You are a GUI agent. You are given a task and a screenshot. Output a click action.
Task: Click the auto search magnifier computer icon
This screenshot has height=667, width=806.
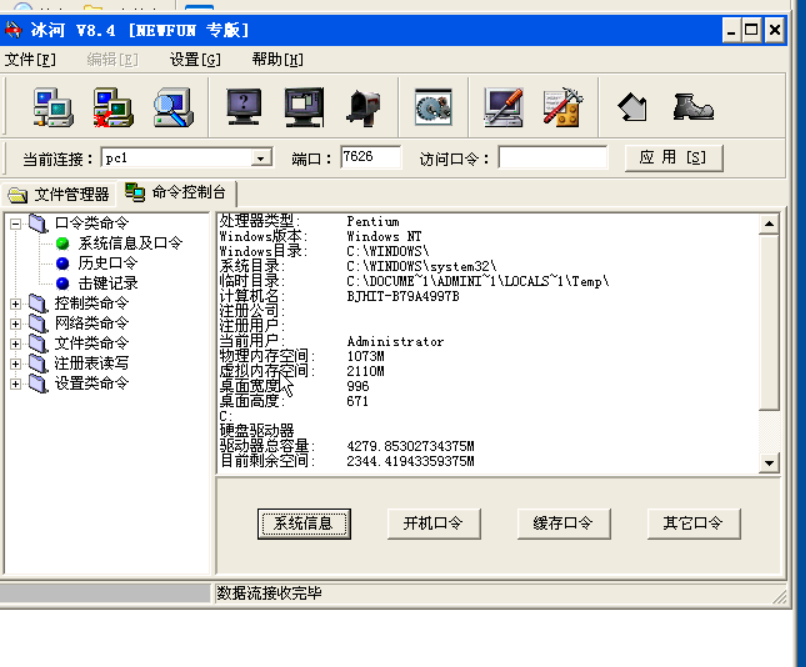[174, 107]
